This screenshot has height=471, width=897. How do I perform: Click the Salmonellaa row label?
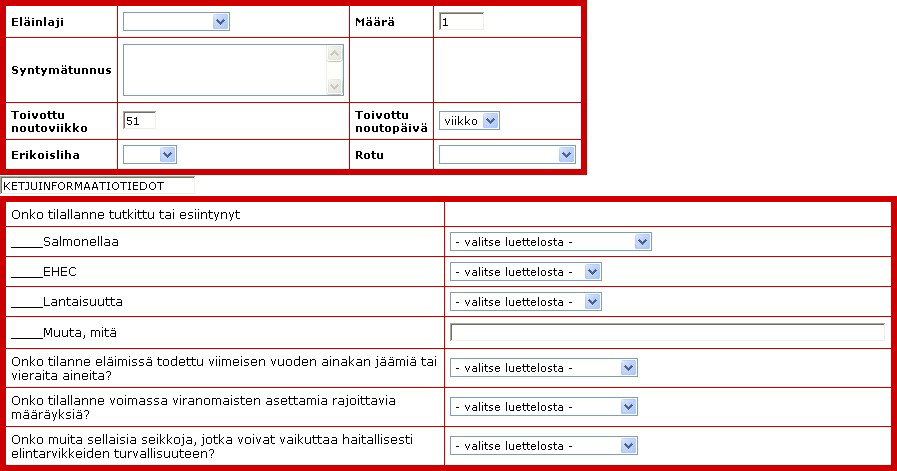65,242
